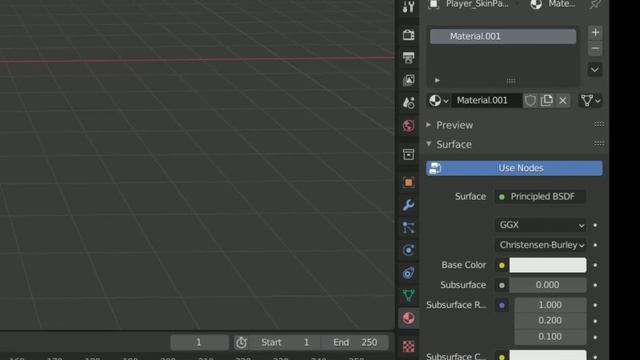Open material slot specials chevron menu
Viewport: 640px width, 360px height.
(595, 70)
